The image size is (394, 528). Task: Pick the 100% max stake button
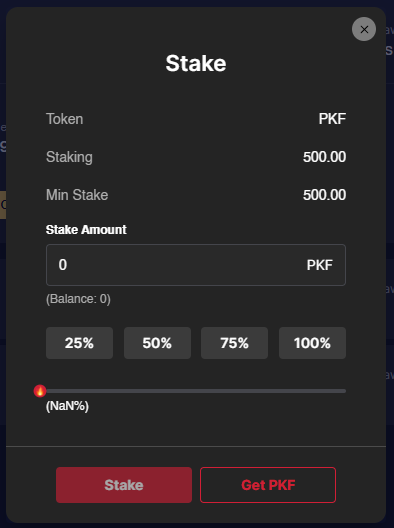click(312, 343)
